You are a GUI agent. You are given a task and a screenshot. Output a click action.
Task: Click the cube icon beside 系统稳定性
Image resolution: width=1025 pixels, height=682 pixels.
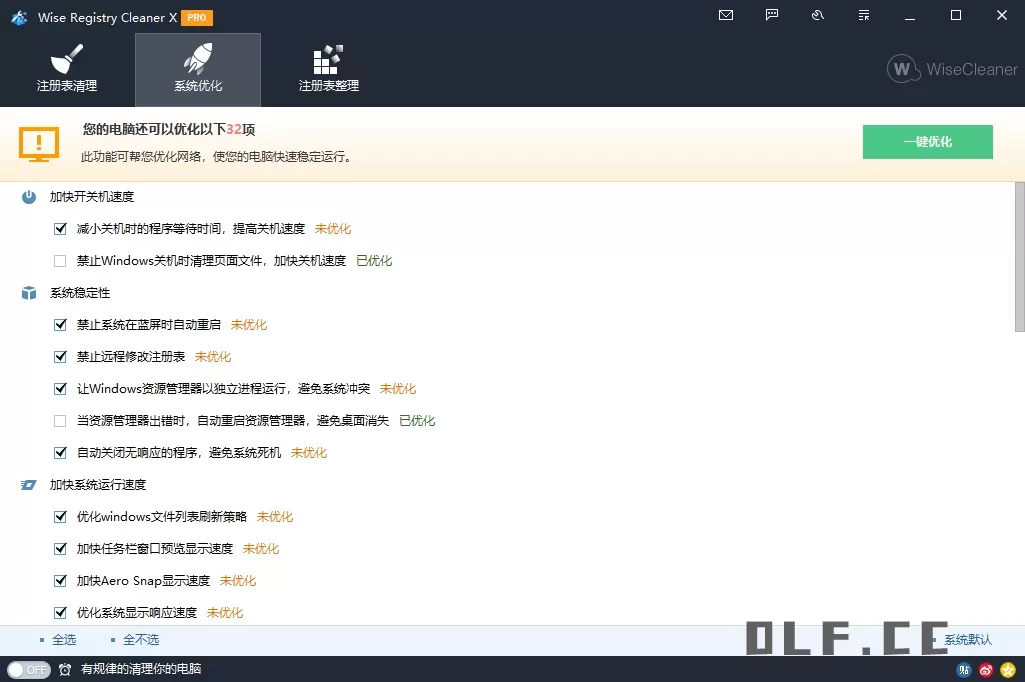coord(27,292)
